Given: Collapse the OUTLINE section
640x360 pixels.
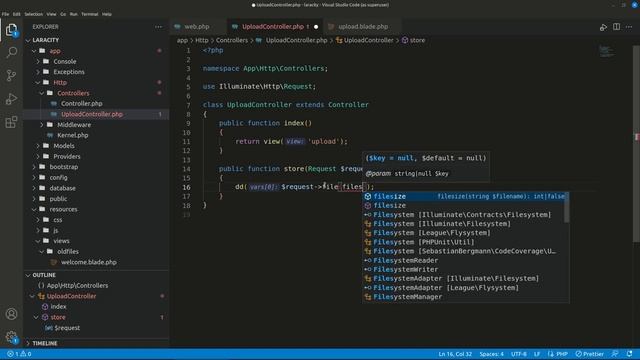Looking at the screenshot, I should pyautogui.click(x=28, y=275).
